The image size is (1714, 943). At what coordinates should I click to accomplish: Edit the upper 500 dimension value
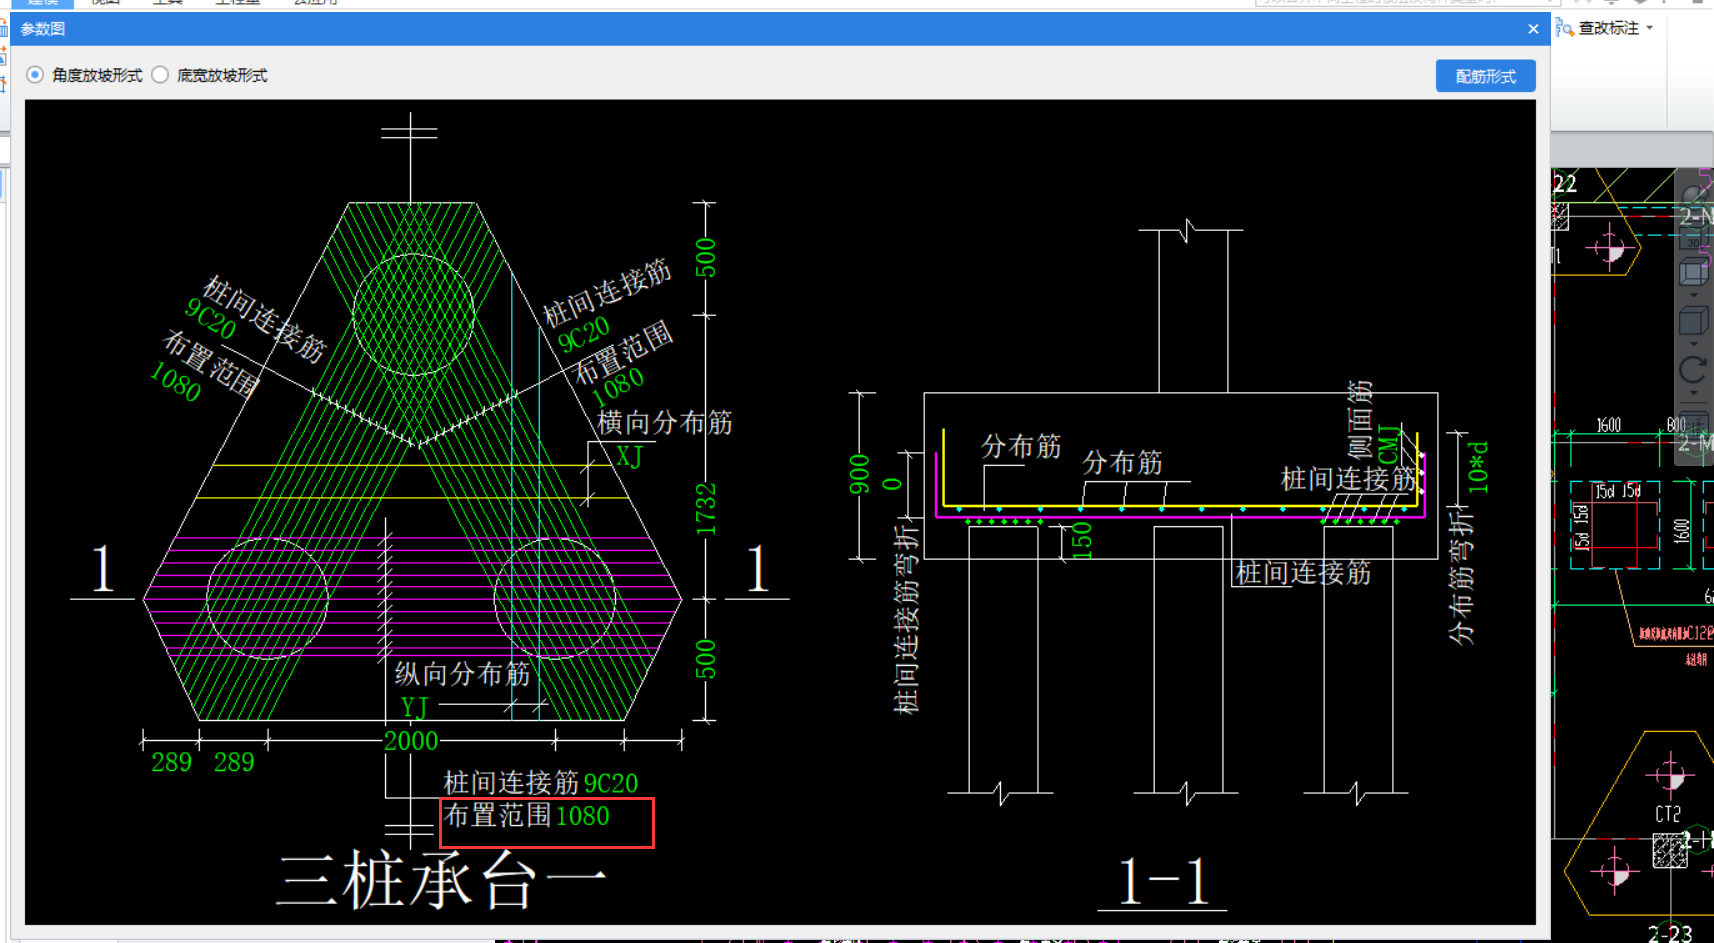point(706,258)
